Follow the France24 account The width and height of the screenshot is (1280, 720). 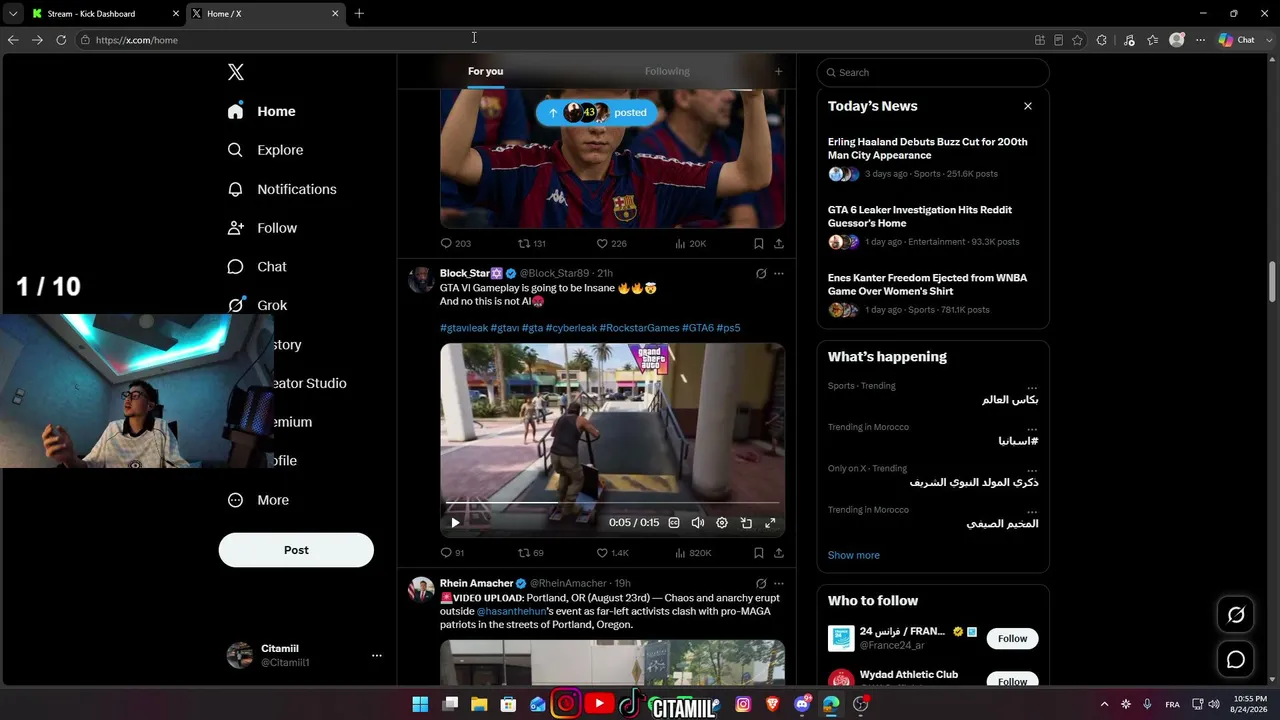pos(1012,638)
